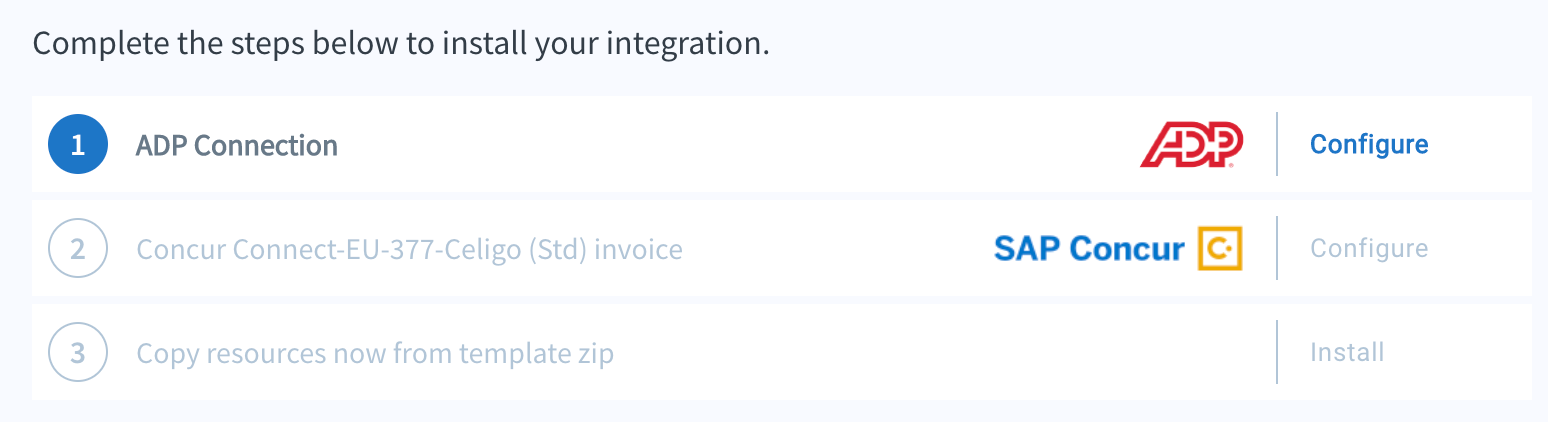Click the blue step 1 circle
Viewport: 1548px width, 422px height.
(x=78, y=144)
